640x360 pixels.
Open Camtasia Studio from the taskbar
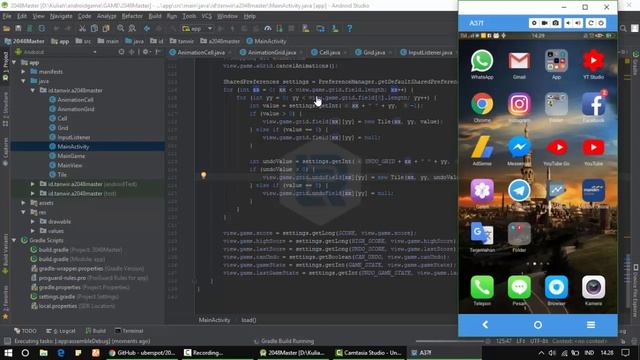pyautogui.click(x=369, y=353)
